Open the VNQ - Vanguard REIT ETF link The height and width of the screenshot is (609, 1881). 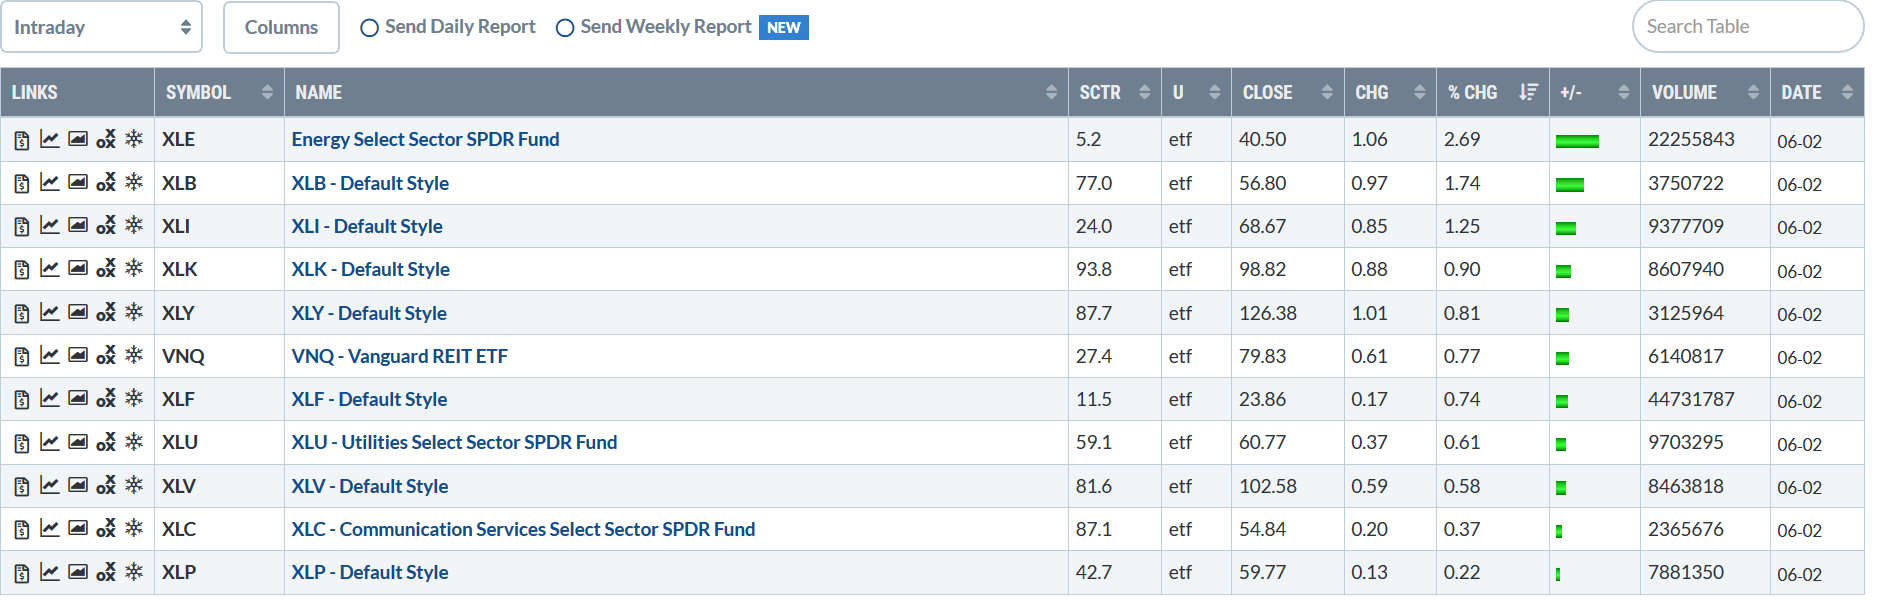coord(400,356)
